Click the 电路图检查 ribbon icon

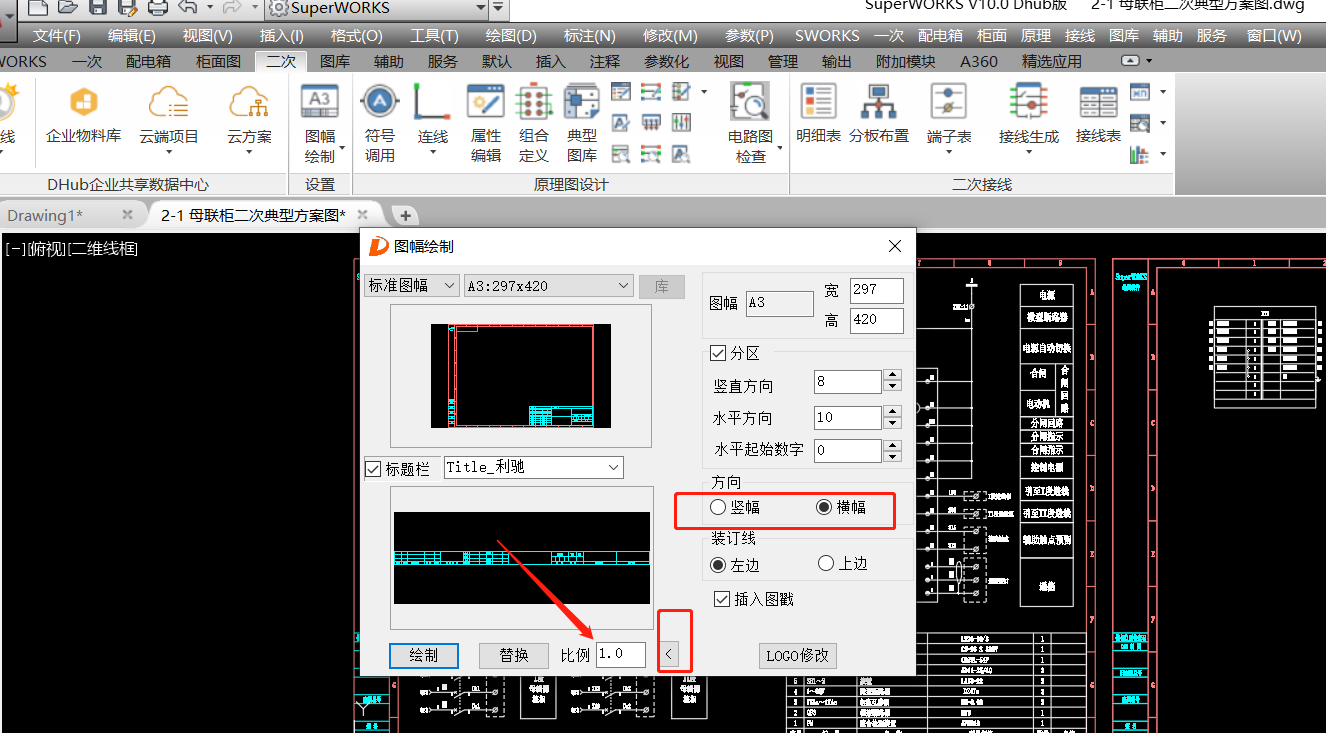(750, 123)
